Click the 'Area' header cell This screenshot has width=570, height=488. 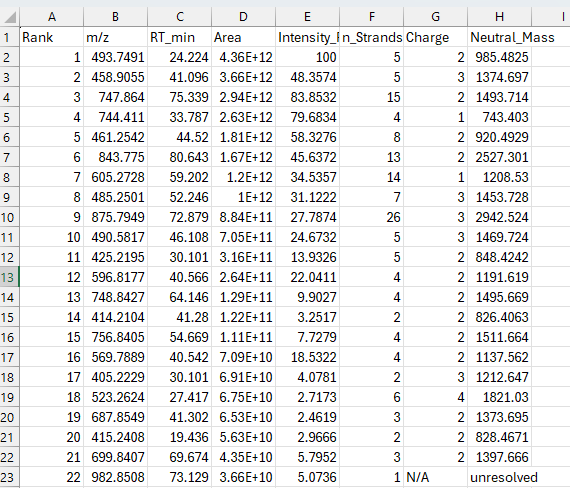[244, 37]
